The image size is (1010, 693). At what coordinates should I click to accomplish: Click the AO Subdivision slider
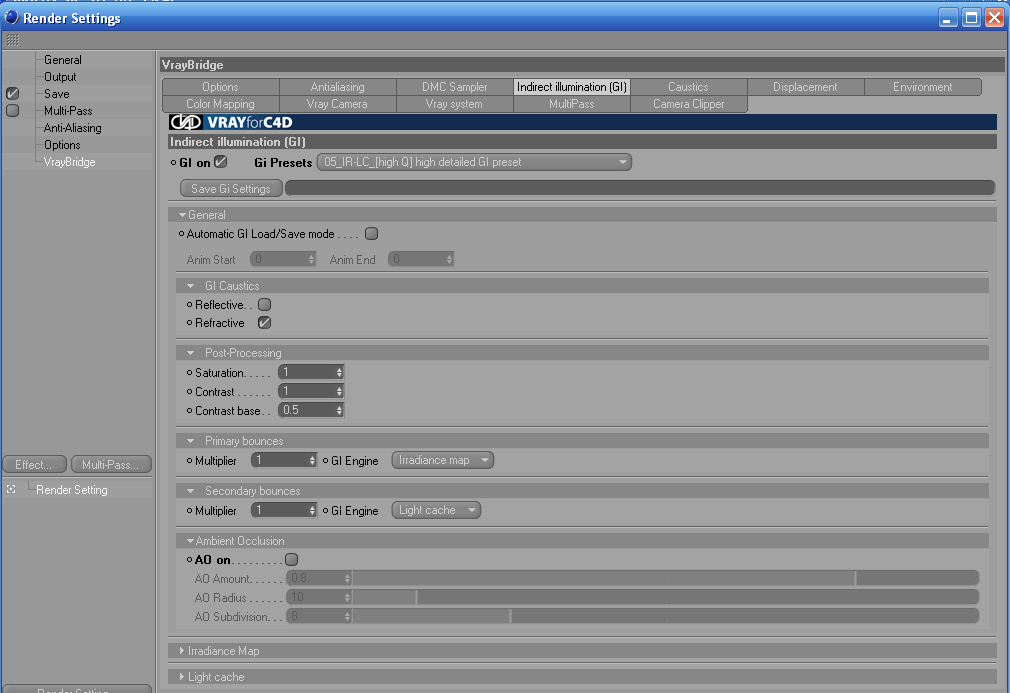coord(665,616)
